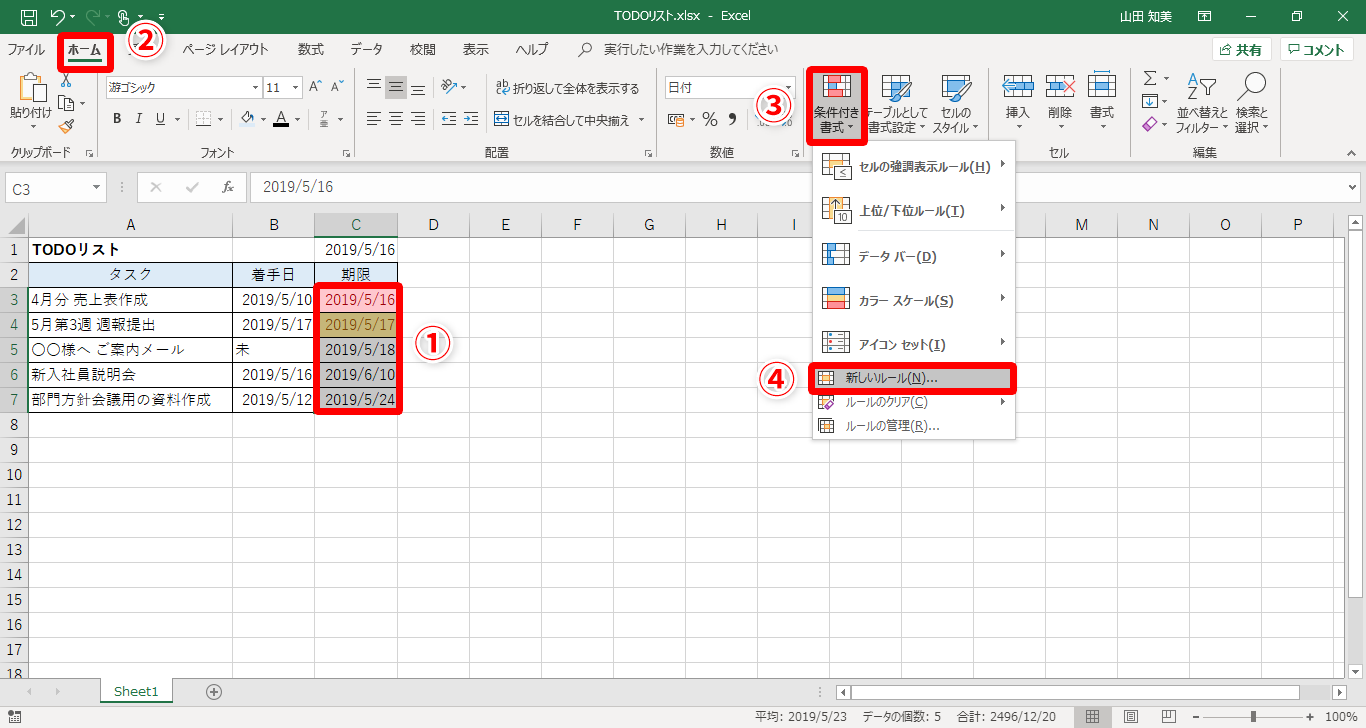Toggle italic formatting

pyautogui.click(x=140, y=120)
